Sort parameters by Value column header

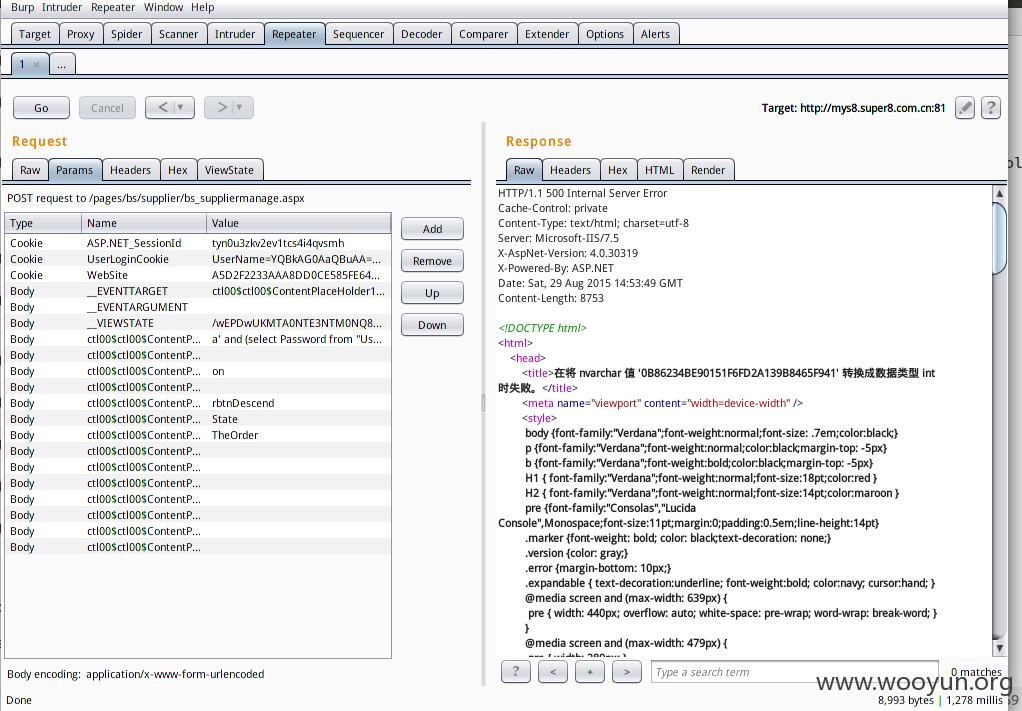click(299, 223)
